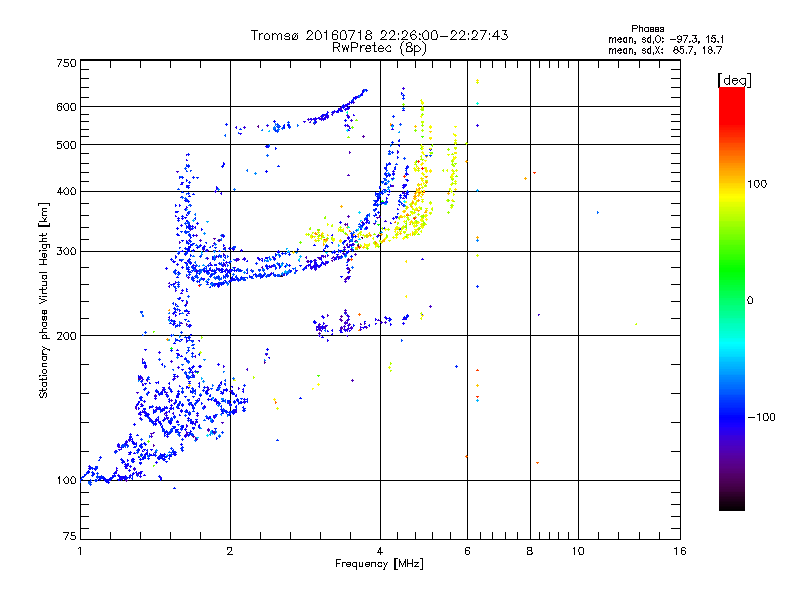The width and height of the screenshot is (800, 600).
Task: Click the y-axis label '500'
Action: [66, 145]
